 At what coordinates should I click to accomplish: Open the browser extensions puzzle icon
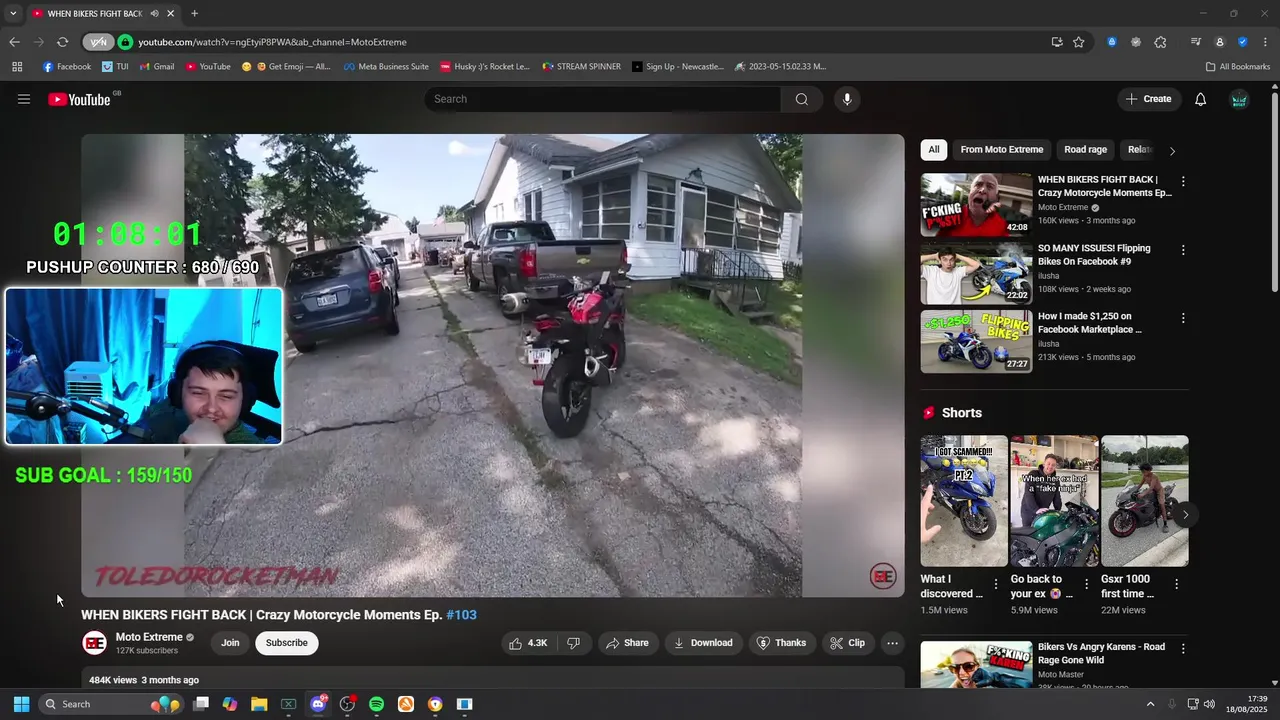point(1160,42)
